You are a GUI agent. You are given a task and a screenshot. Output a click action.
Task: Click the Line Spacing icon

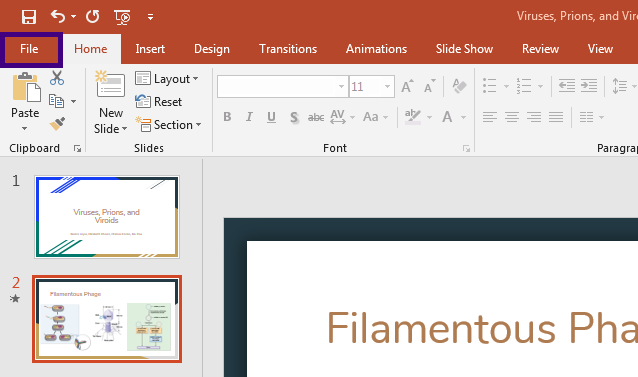pyautogui.click(x=620, y=86)
